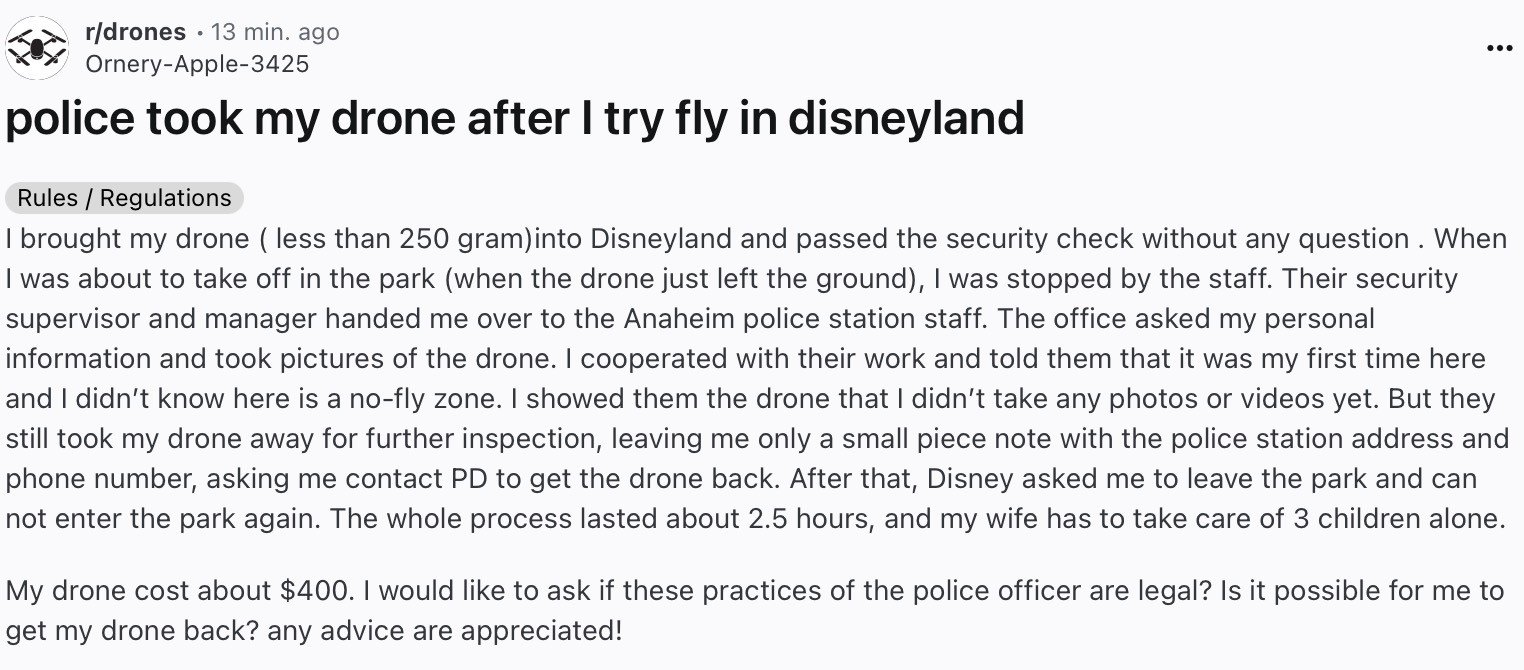Image resolution: width=1524 pixels, height=670 pixels.
Task: Click the '13 min. ago' timestamp
Action: coord(275,32)
